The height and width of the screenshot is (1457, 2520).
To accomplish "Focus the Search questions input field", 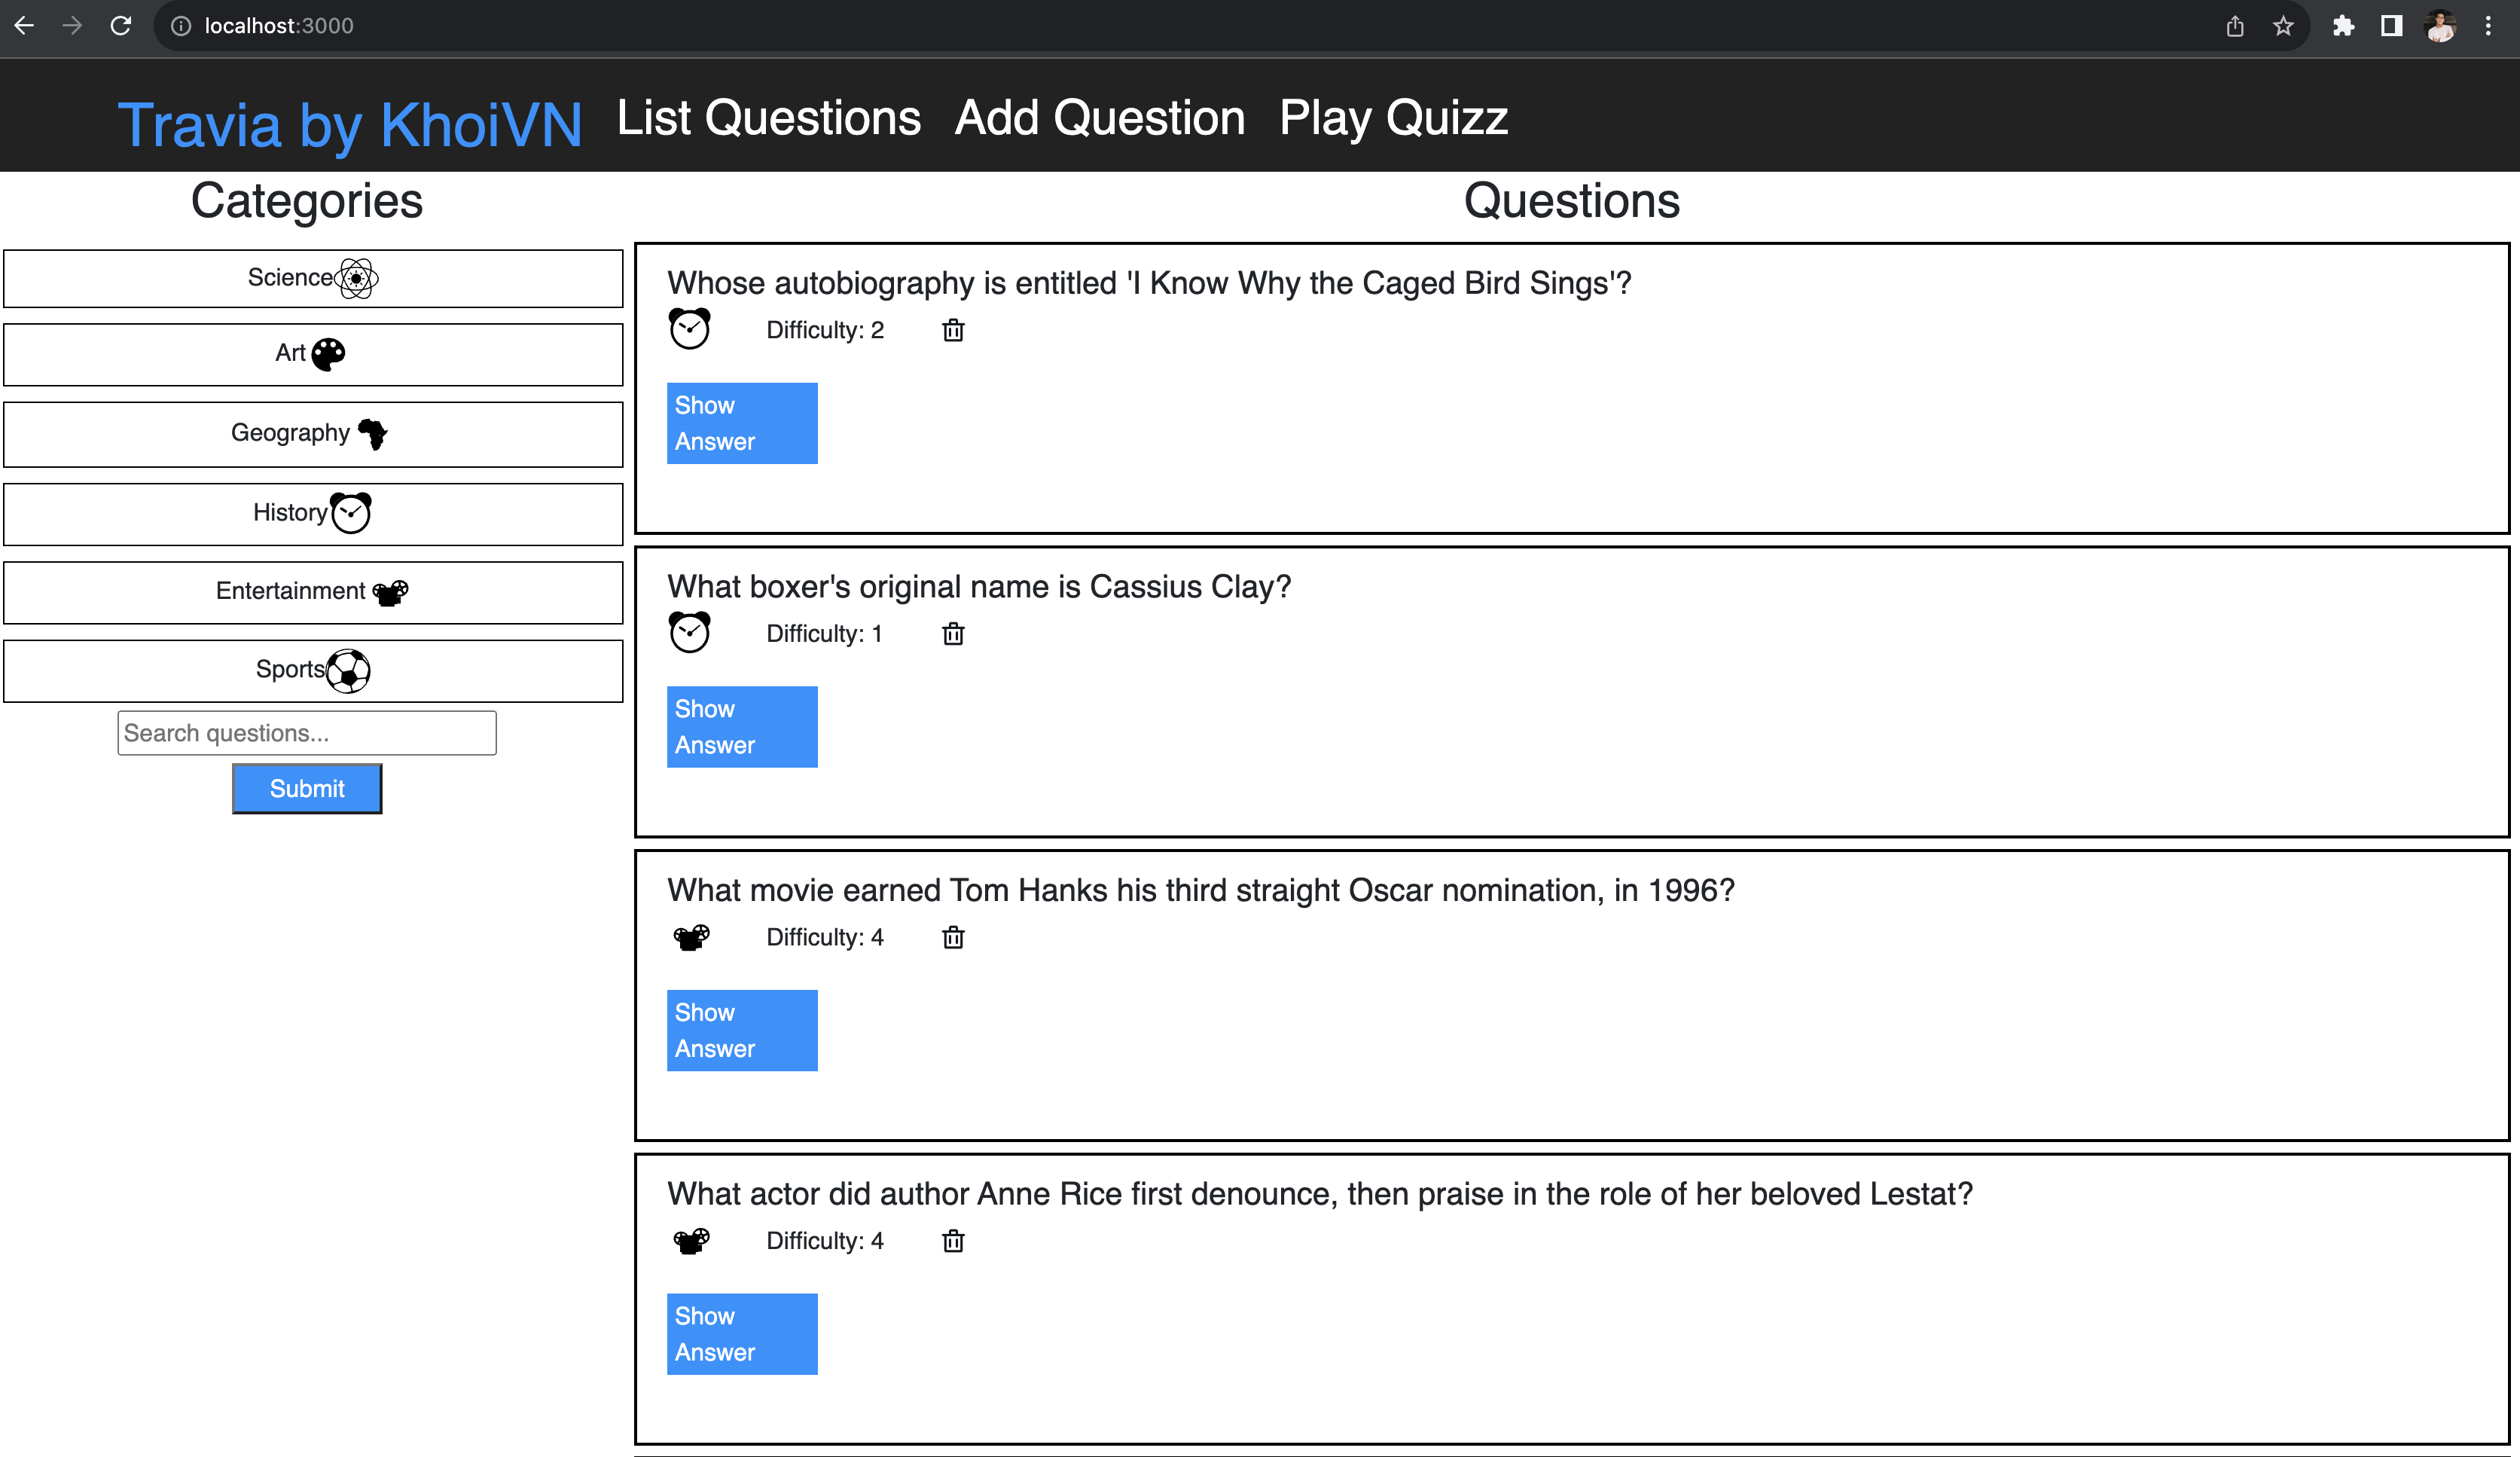I will 307,733.
